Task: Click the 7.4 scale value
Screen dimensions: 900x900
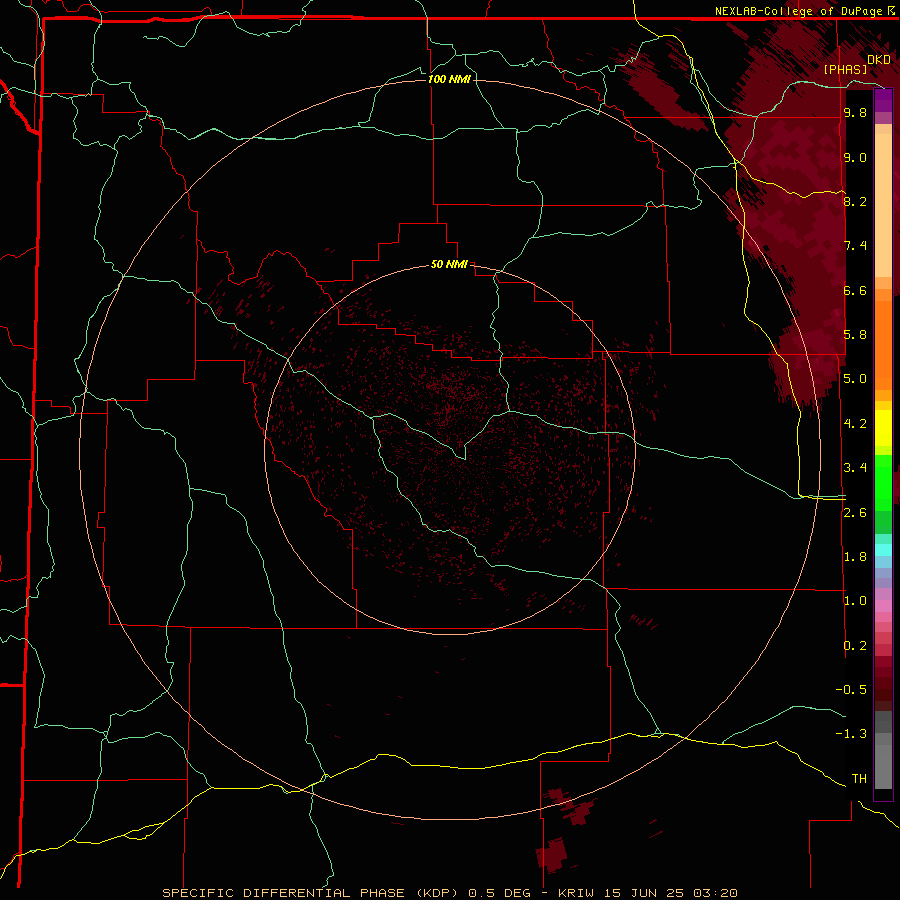Action: 855,246
